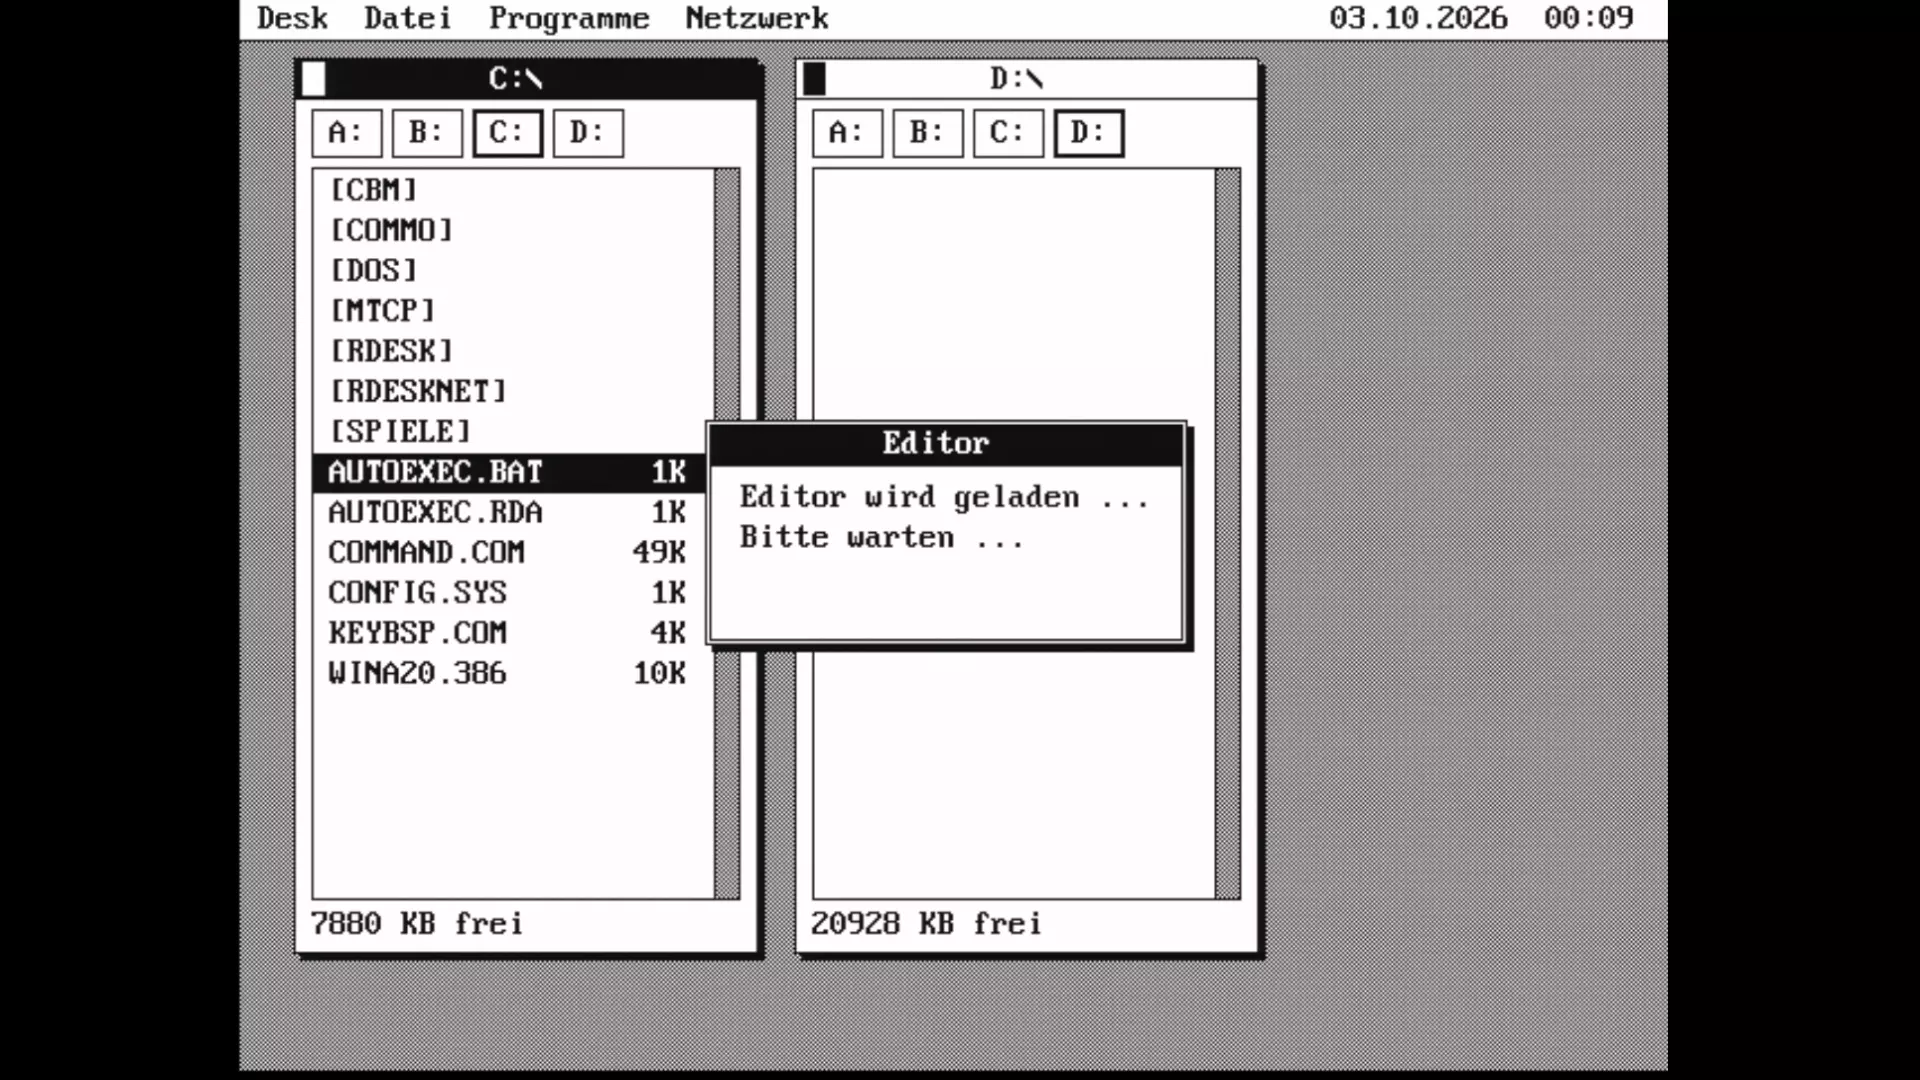Select drive A: in D:\ window
Screen dimensions: 1920x1080
(847, 133)
